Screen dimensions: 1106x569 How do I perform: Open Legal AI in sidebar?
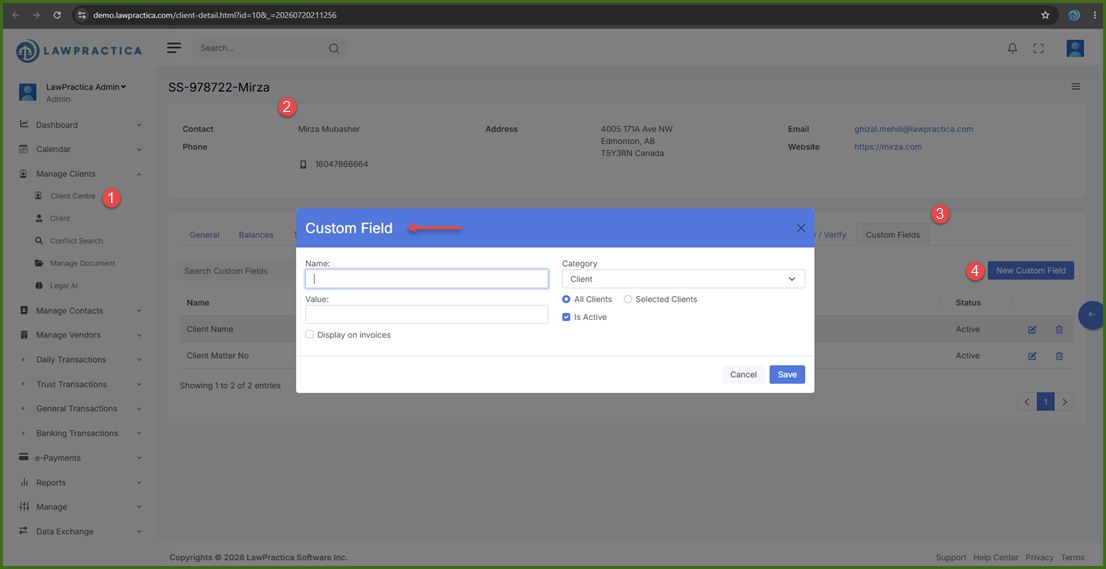[x=65, y=286]
